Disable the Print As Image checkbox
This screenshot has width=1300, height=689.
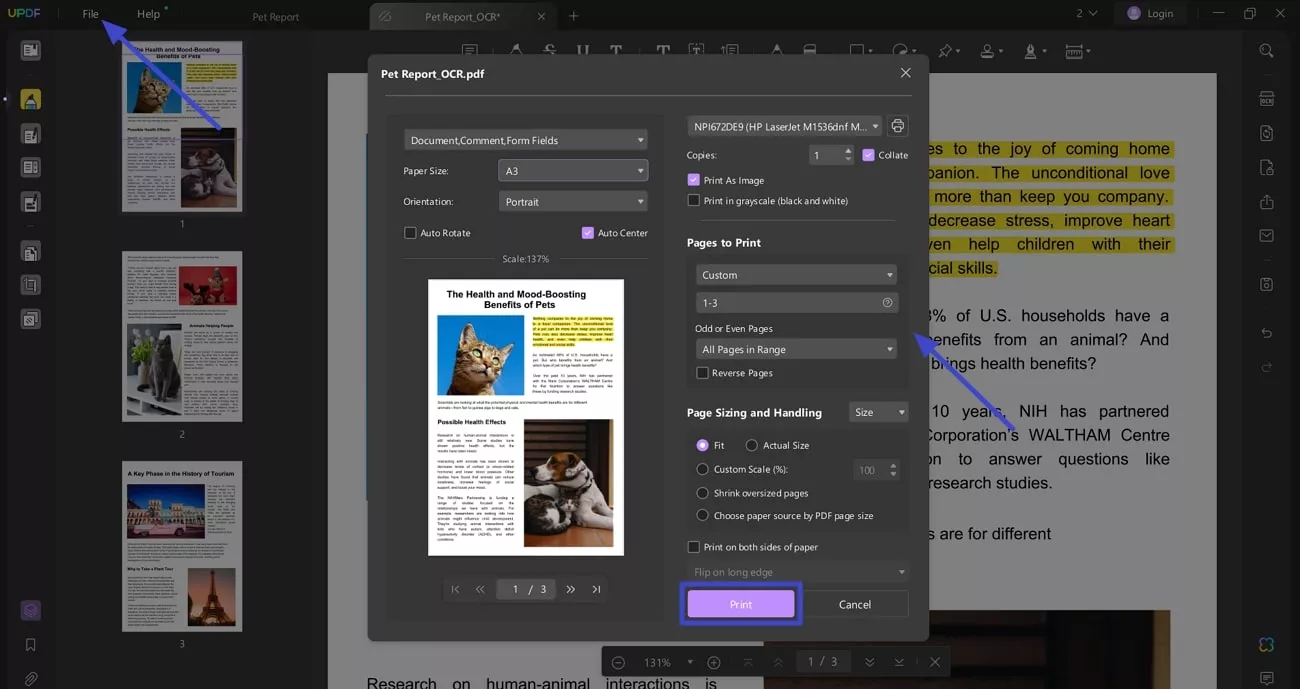tap(694, 179)
